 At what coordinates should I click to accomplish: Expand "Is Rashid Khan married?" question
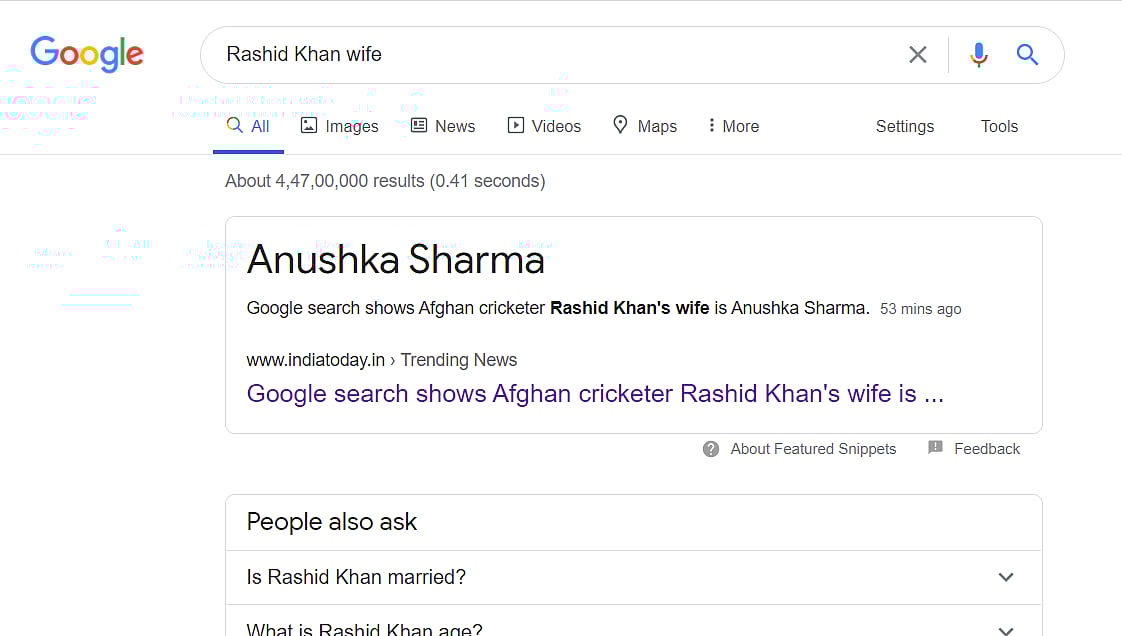tap(1006, 577)
